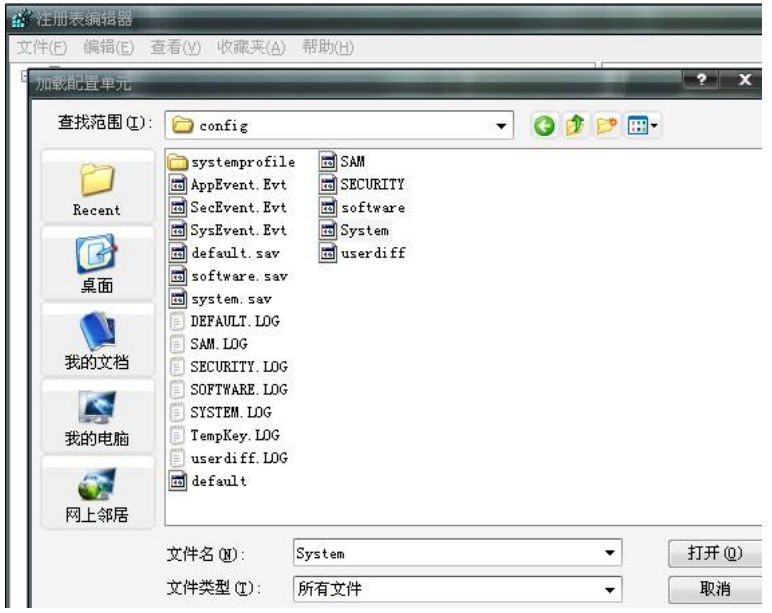
Task: Select 我的电脑 in the places bar
Action: (x=97, y=417)
